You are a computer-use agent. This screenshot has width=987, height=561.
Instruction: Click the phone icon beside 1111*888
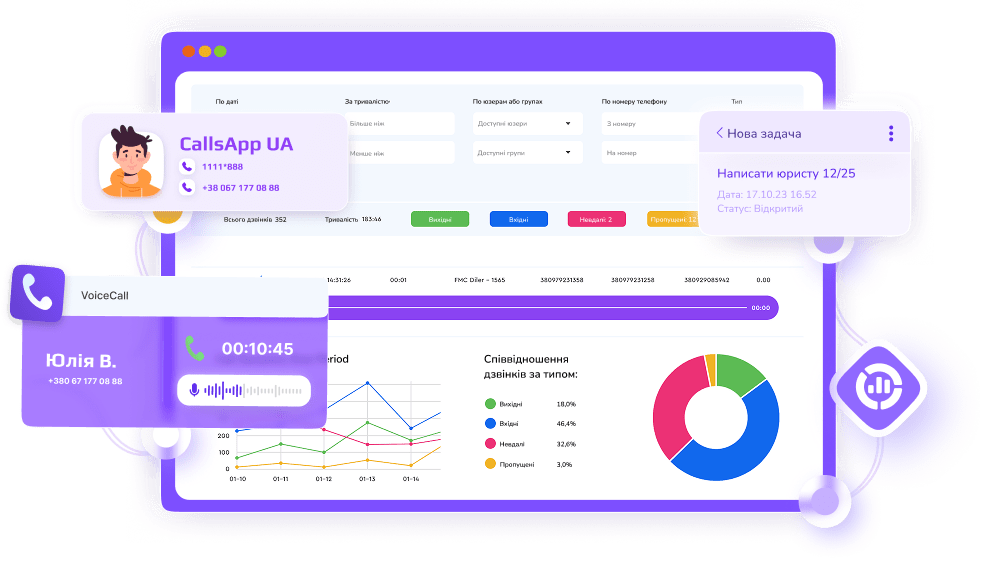click(186, 167)
